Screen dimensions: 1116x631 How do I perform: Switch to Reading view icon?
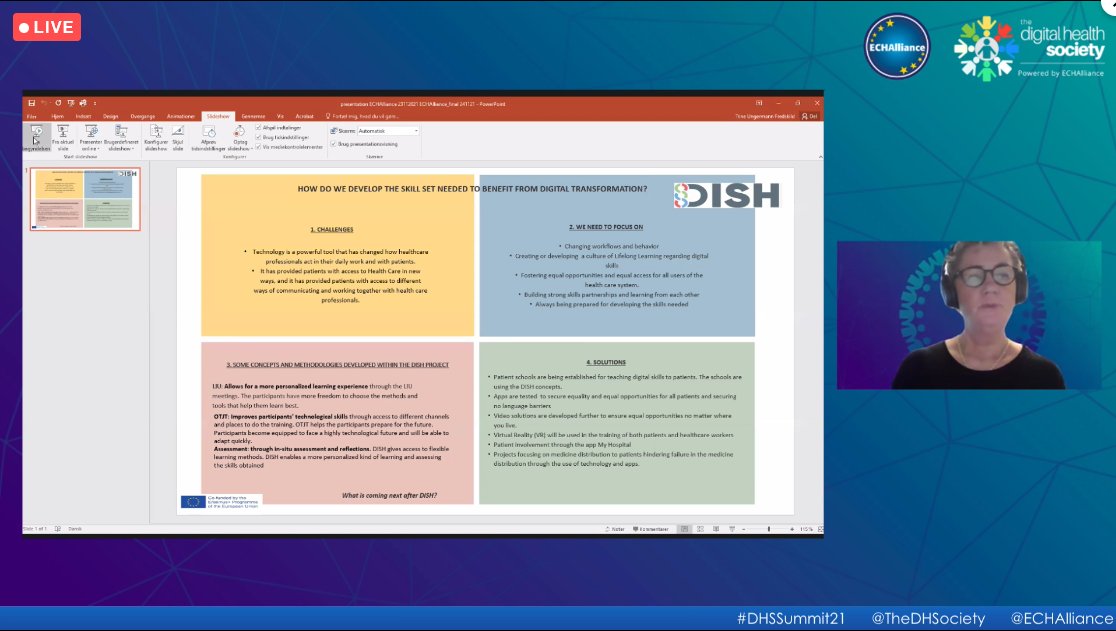[716, 529]
